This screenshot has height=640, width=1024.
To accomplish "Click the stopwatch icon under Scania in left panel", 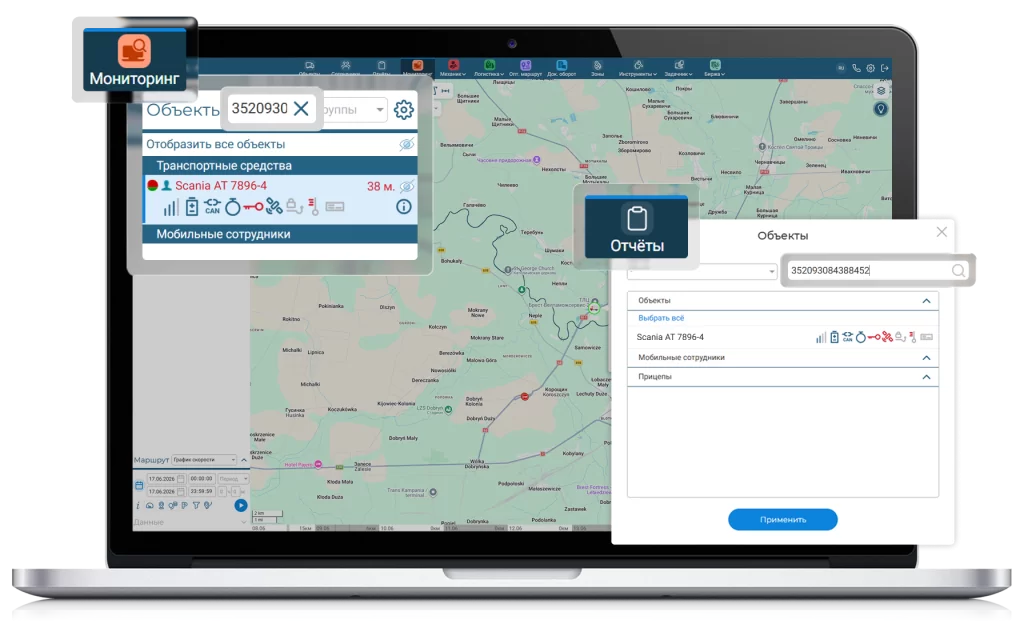I will [232, 208].
